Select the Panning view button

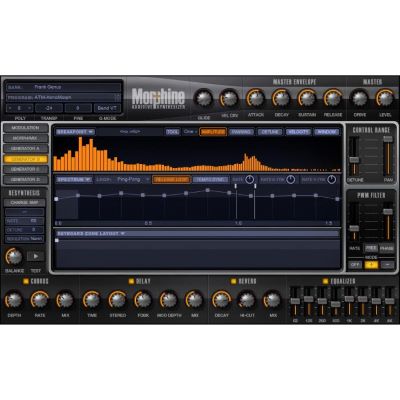242,132
